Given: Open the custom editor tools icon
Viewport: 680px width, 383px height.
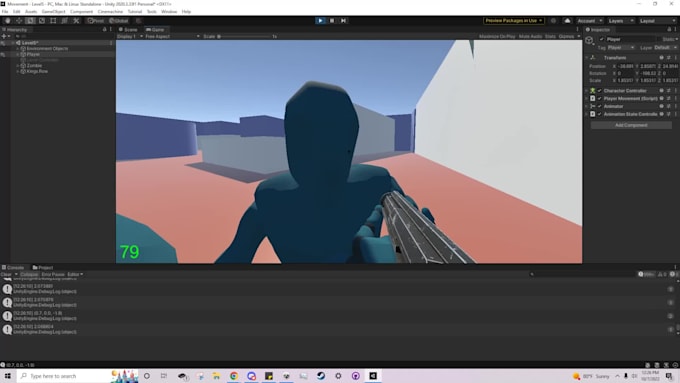Looking at the screenshot, I should click(x=76, y=20).
